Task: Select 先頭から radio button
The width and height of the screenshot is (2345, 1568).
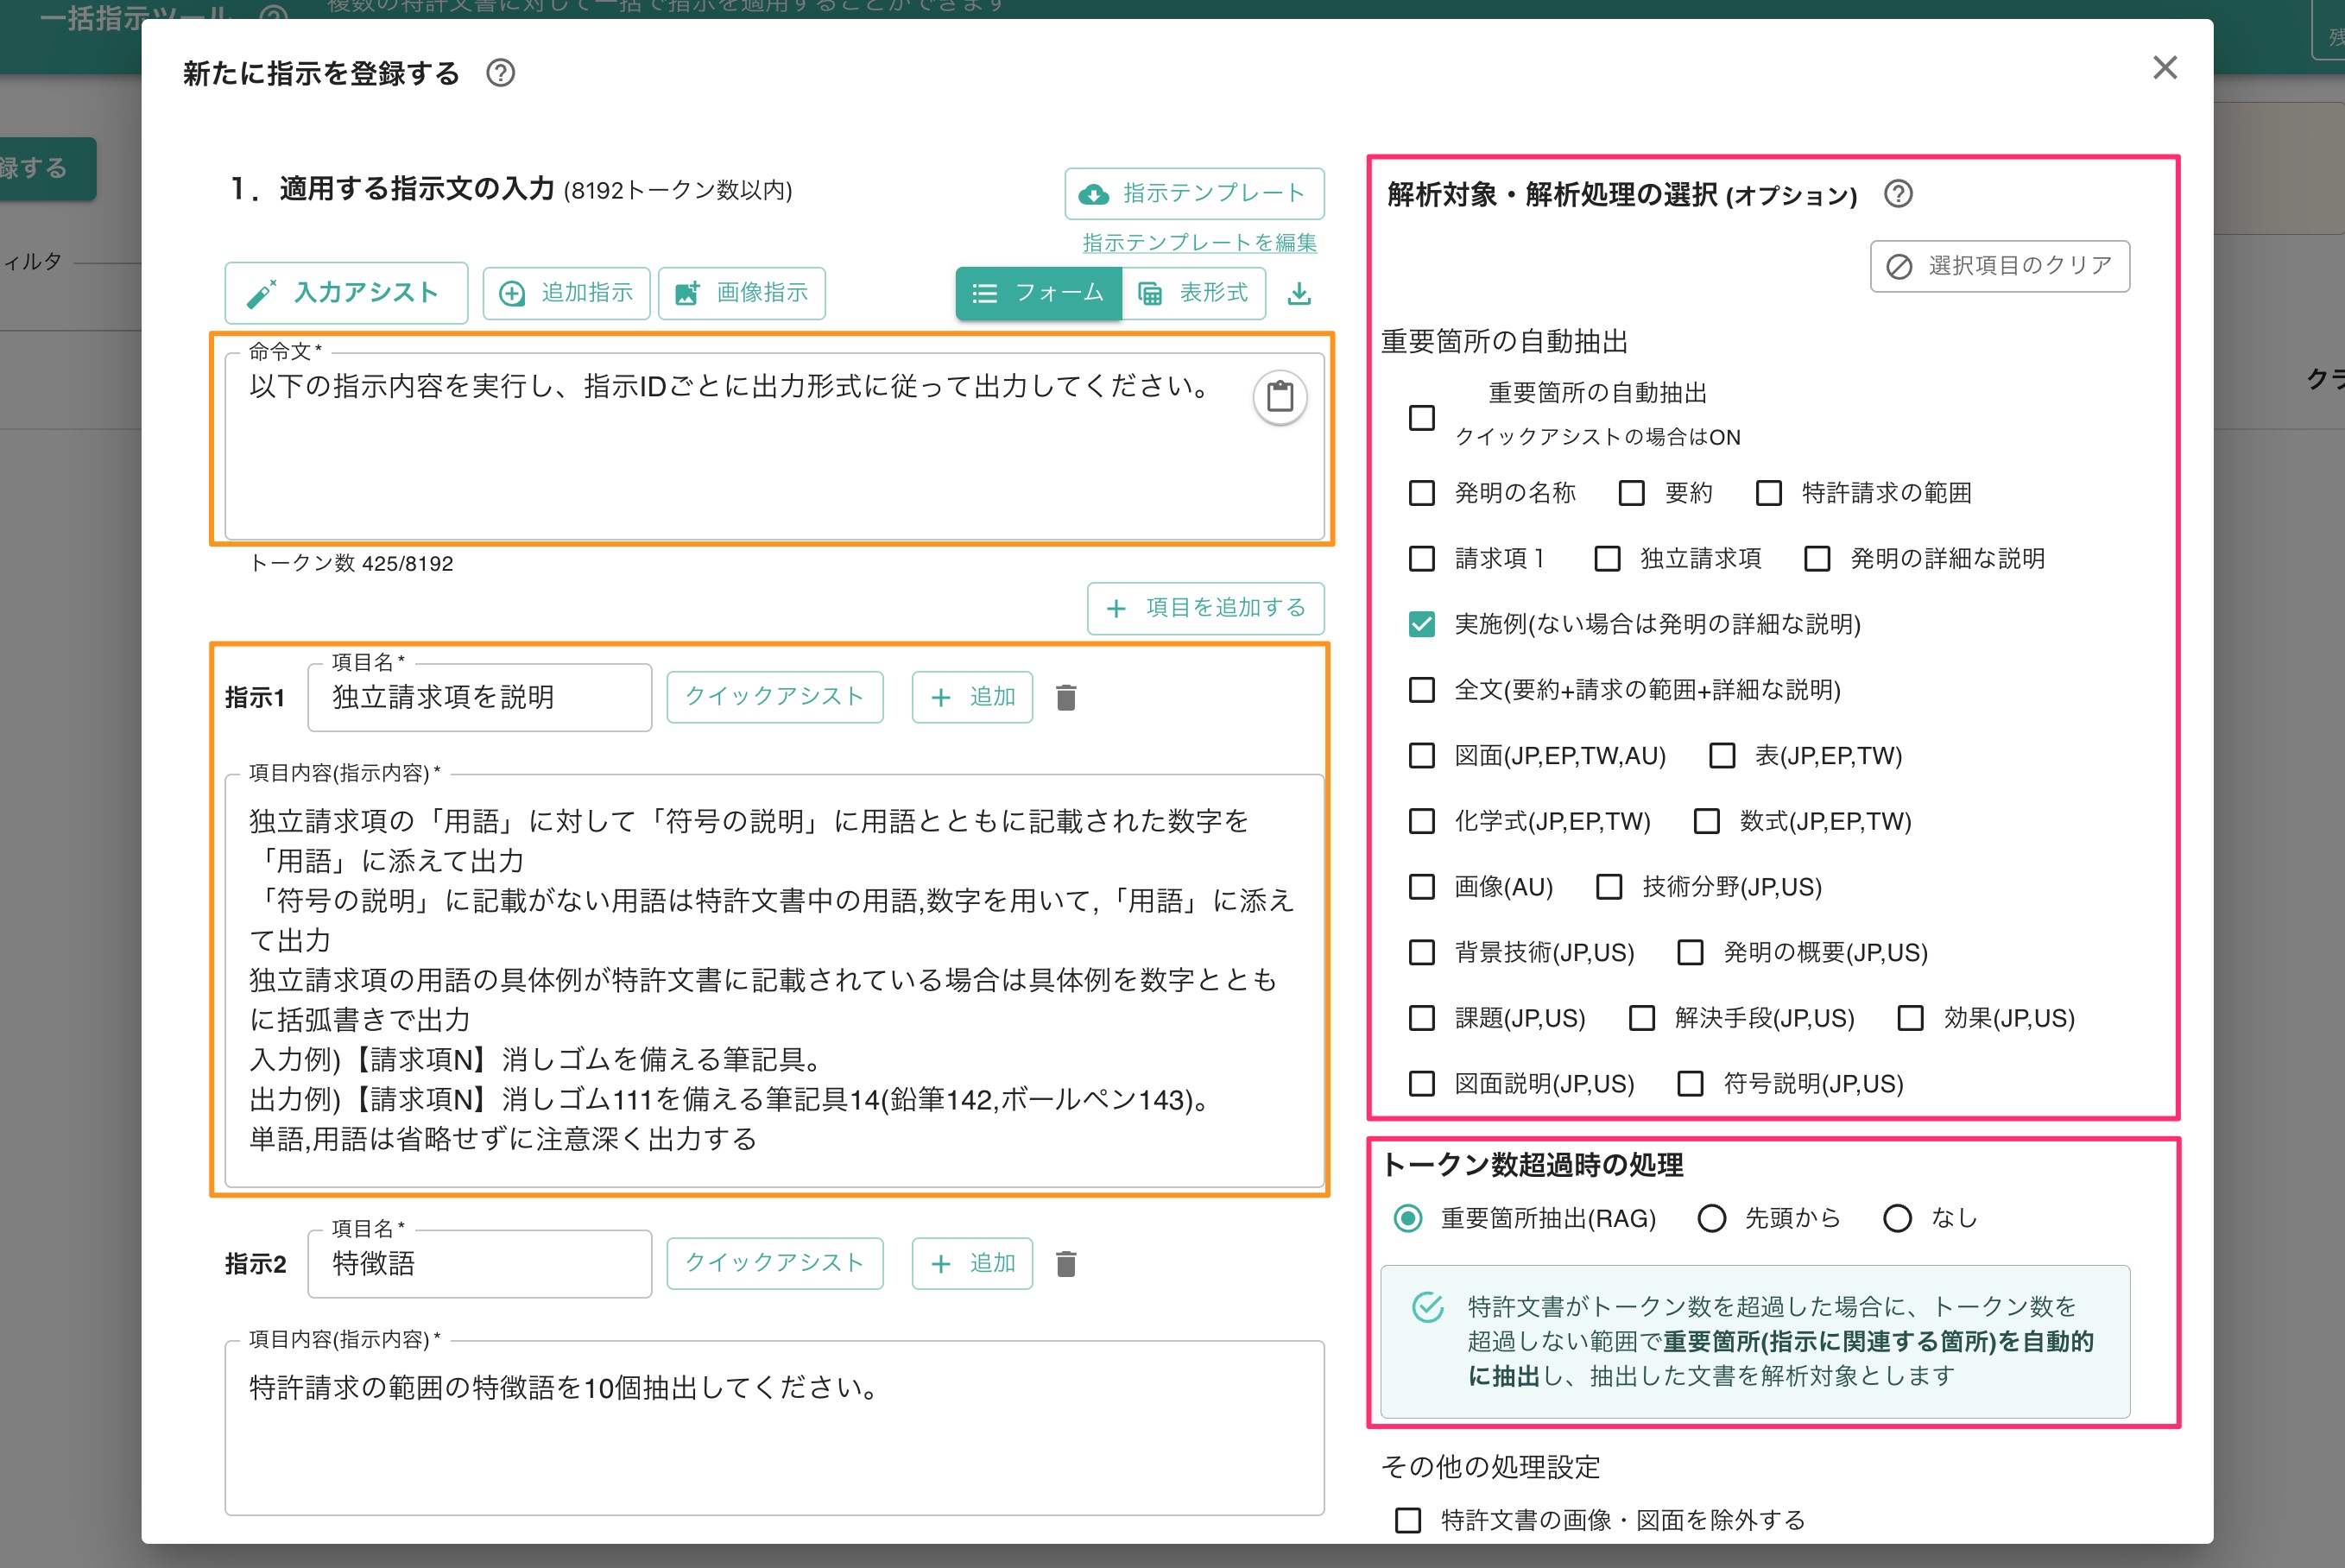Action: tap(1712, 1219)
